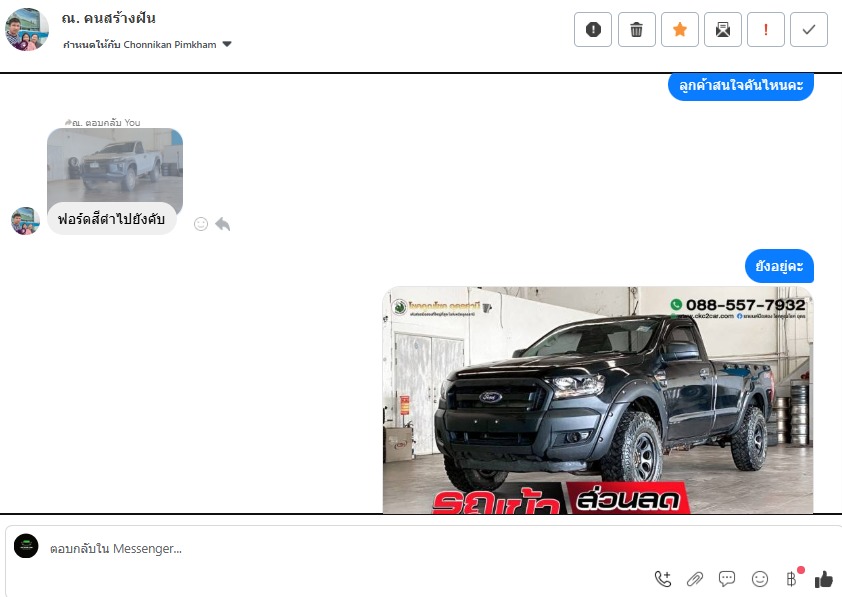
Task: Open contact name ณ. คนสร้างฝัน
Action: [x=108, y=18]
